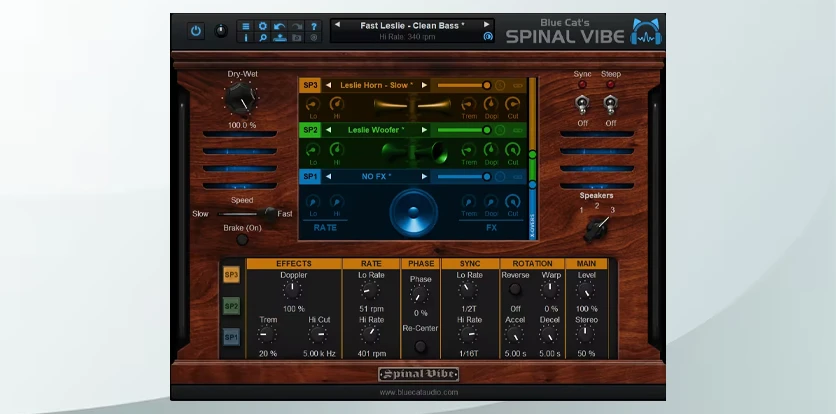Click the camera snapshot icon
The image size is (836, 414).
[297, 37]
